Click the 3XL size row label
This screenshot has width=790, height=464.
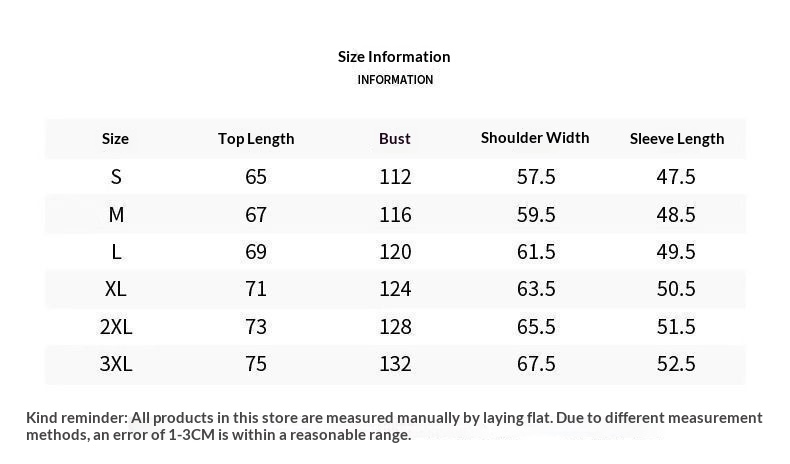pos(116,364)
